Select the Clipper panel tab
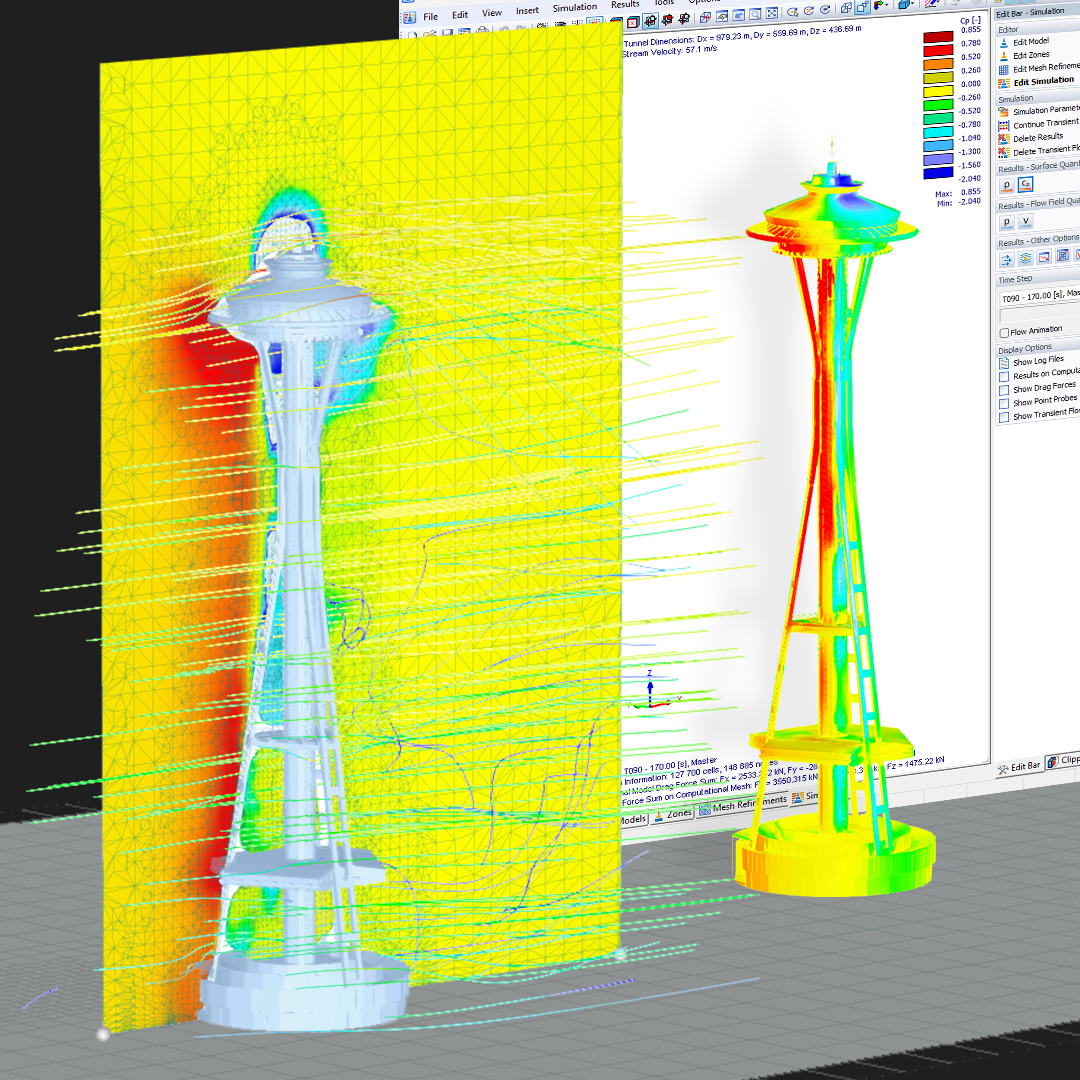The image size is (1080, 1080). 1063,760
